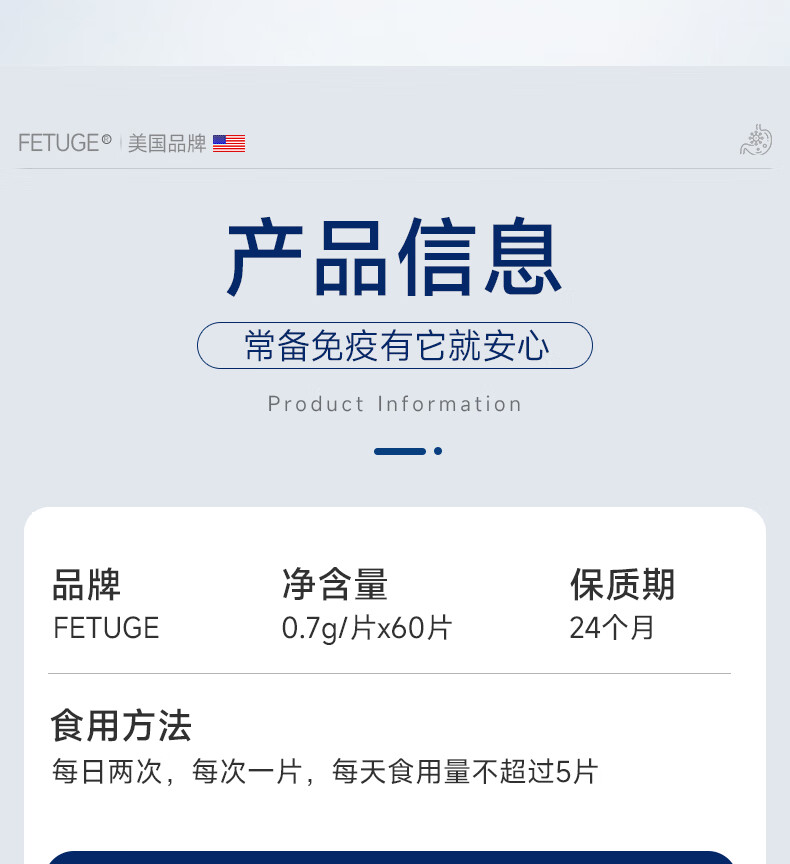Click the 产品信息 main heading
Viewport: 790px width, 864px height.
394,257
